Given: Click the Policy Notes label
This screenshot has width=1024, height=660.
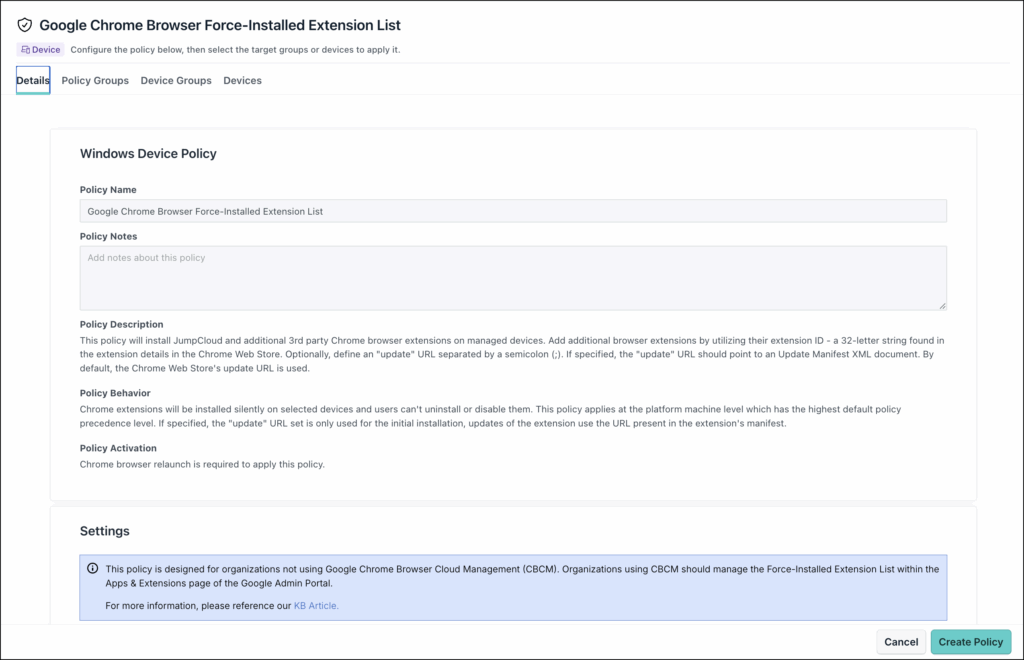Looking at the screenshot, I should pos(108,236).
